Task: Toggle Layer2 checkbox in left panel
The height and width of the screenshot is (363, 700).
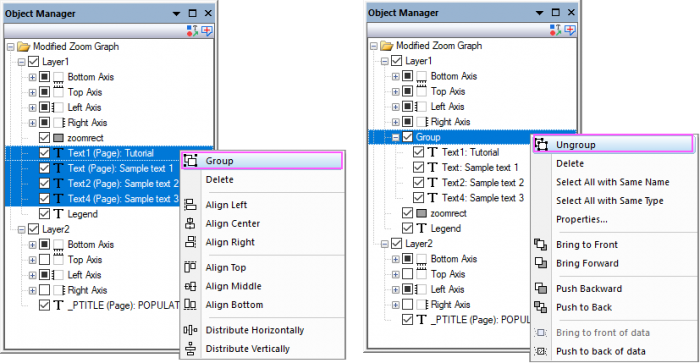Action: pyautogui.click(x=33, y=229)
